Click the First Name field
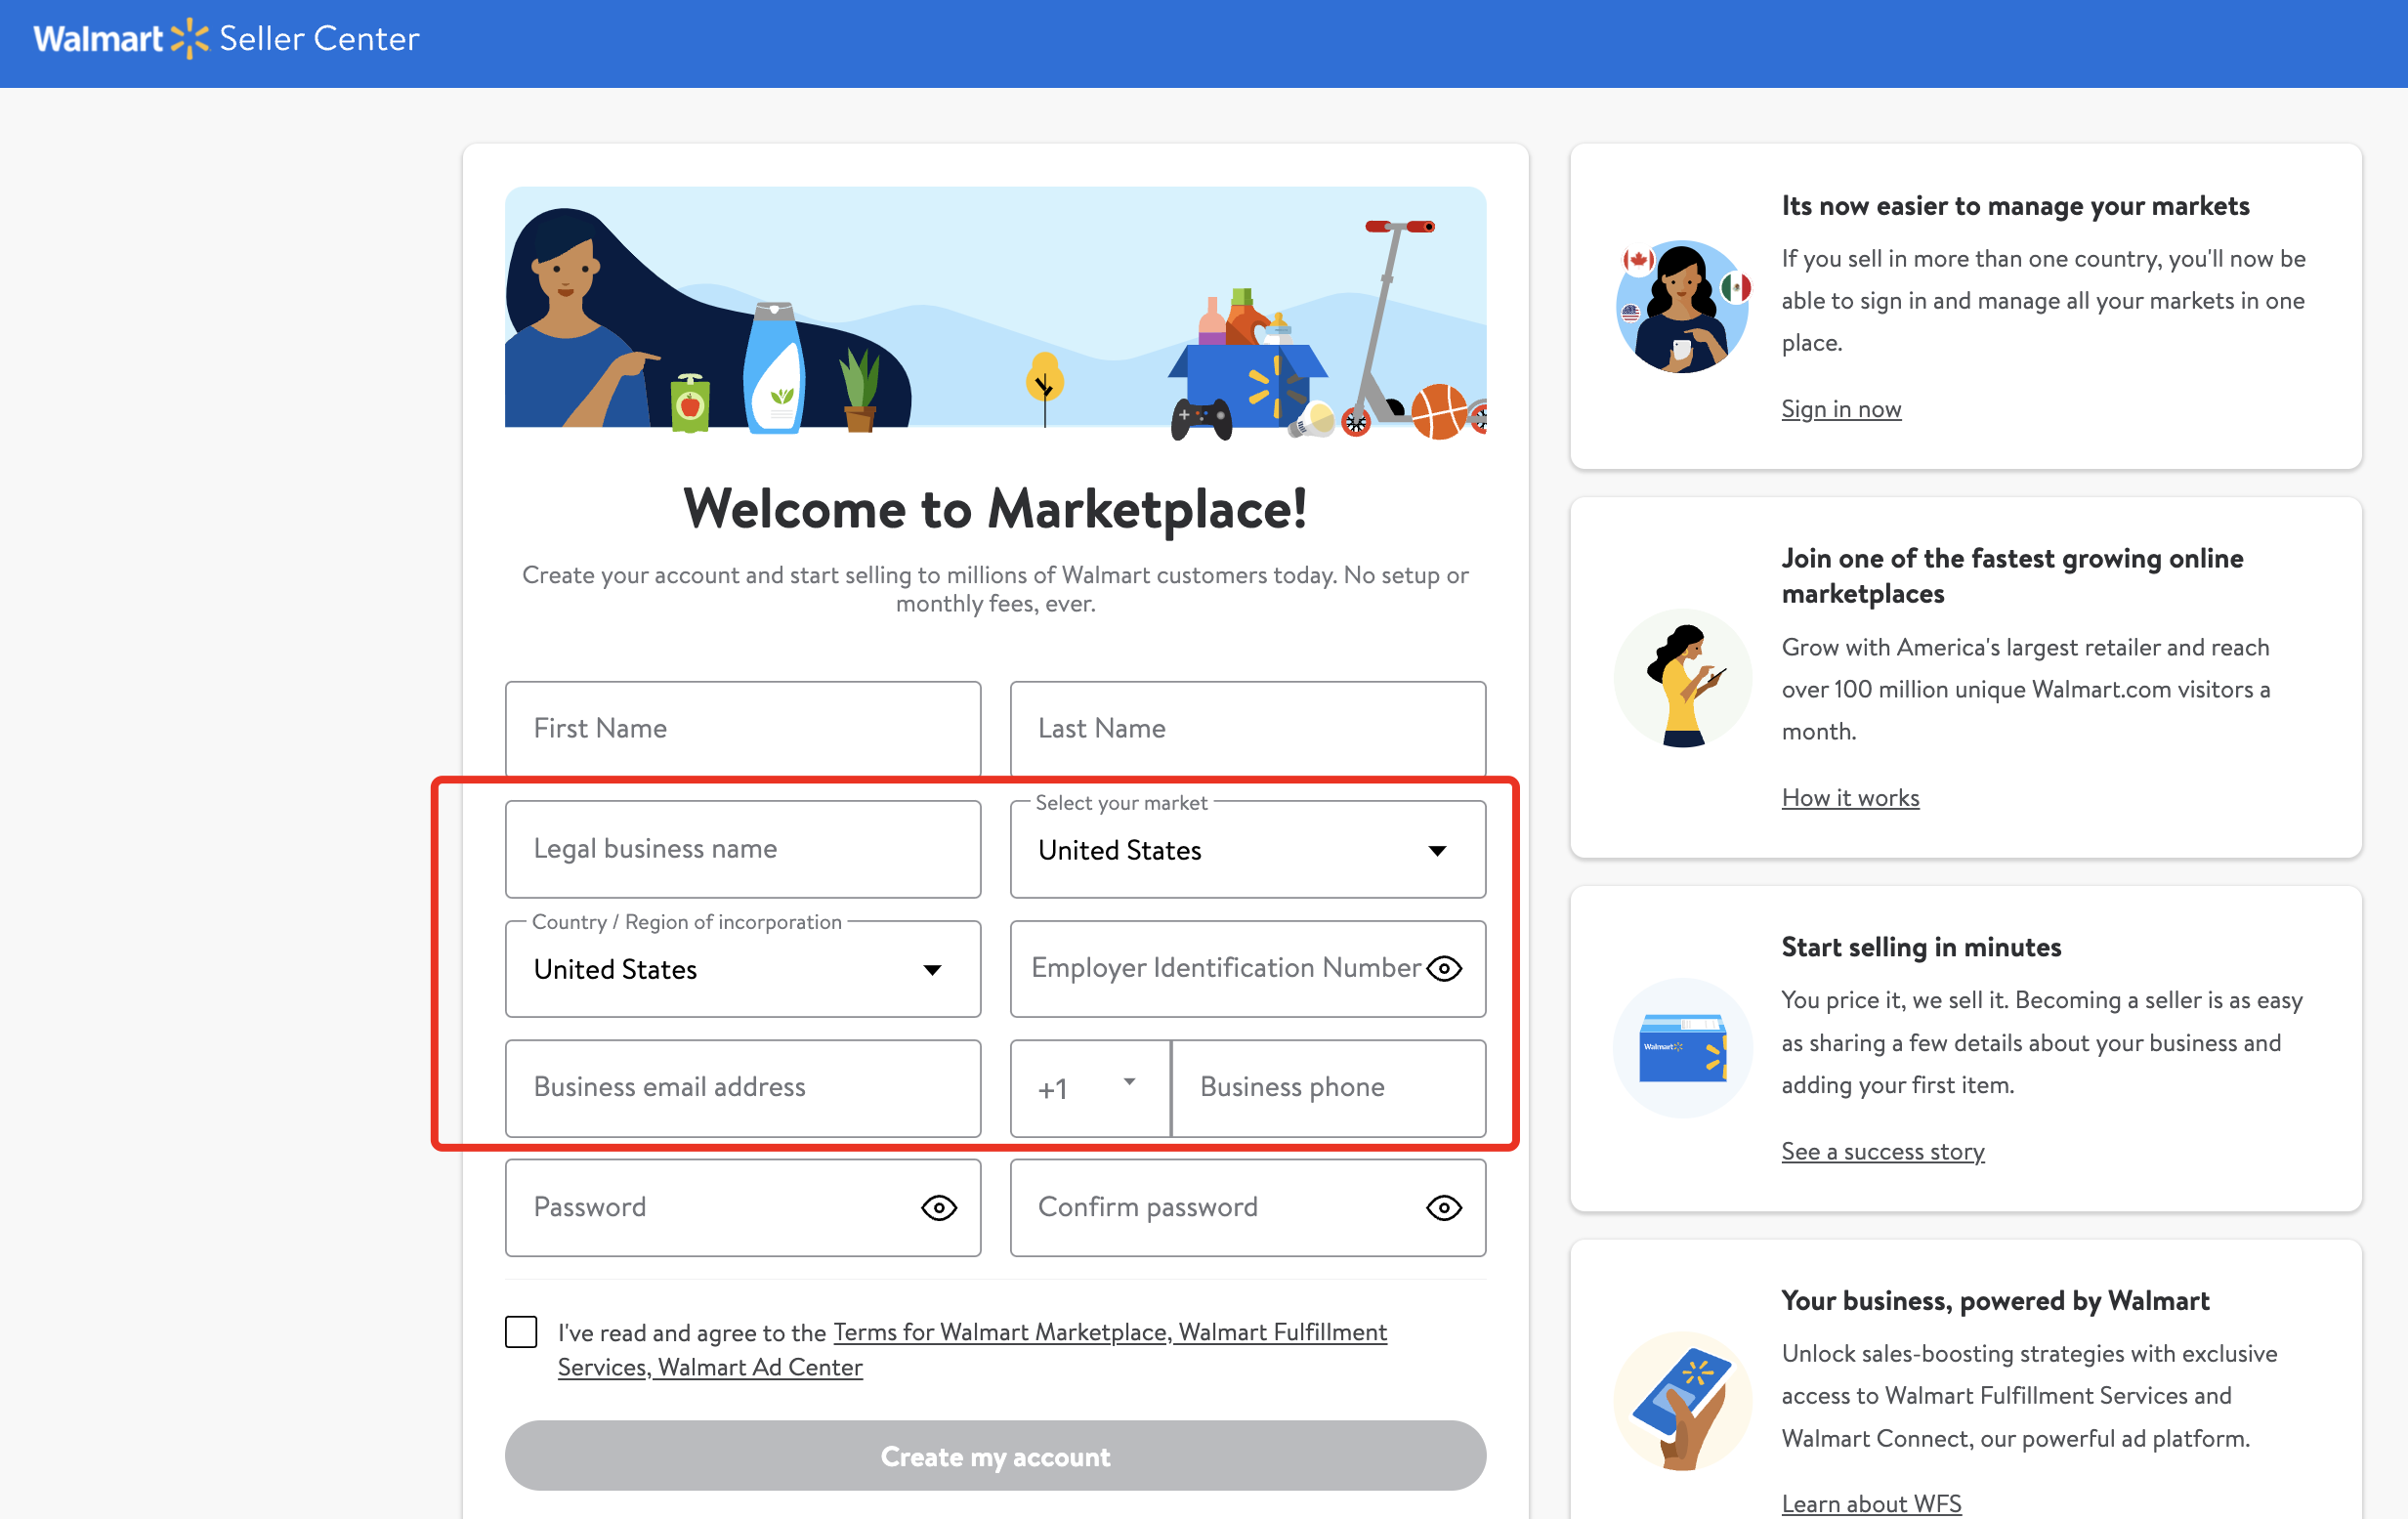The width and height of the screenshot is (2408, 1519). [743, 729]
